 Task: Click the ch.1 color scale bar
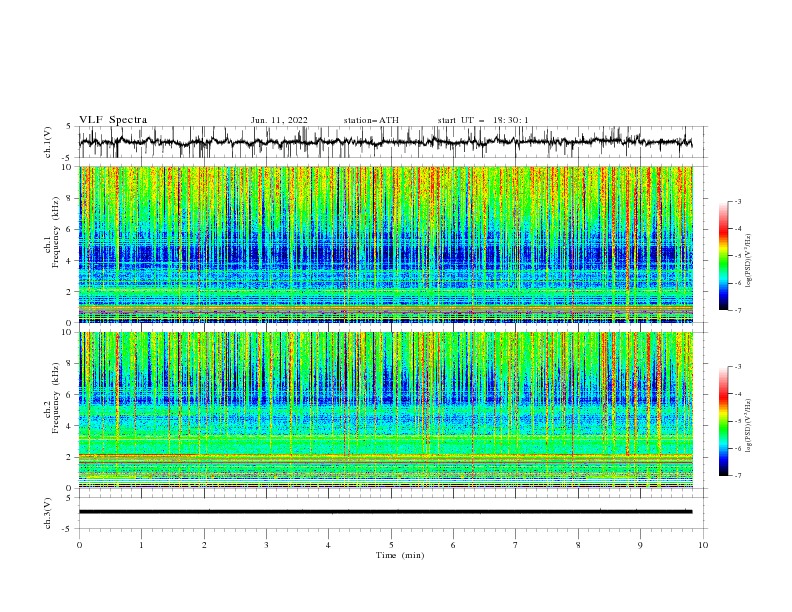click(723, 256)
